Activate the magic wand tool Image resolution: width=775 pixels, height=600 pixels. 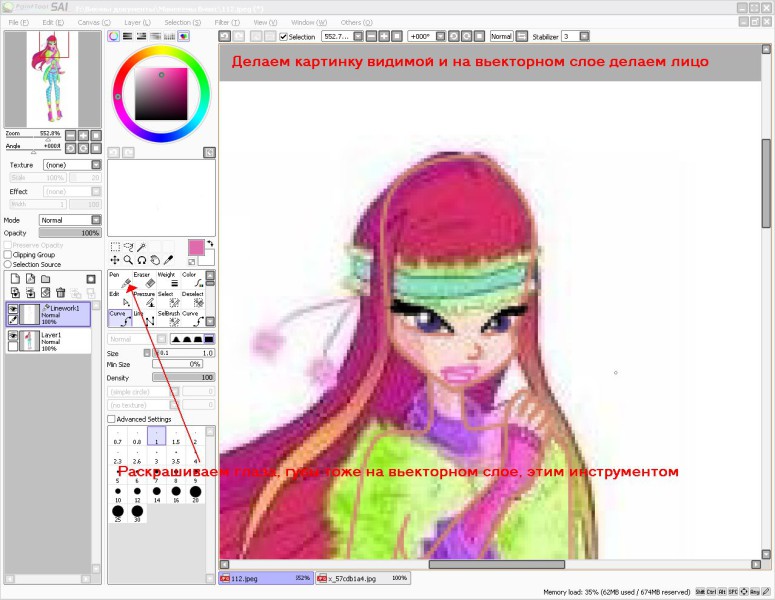click(x=142, y=247)
